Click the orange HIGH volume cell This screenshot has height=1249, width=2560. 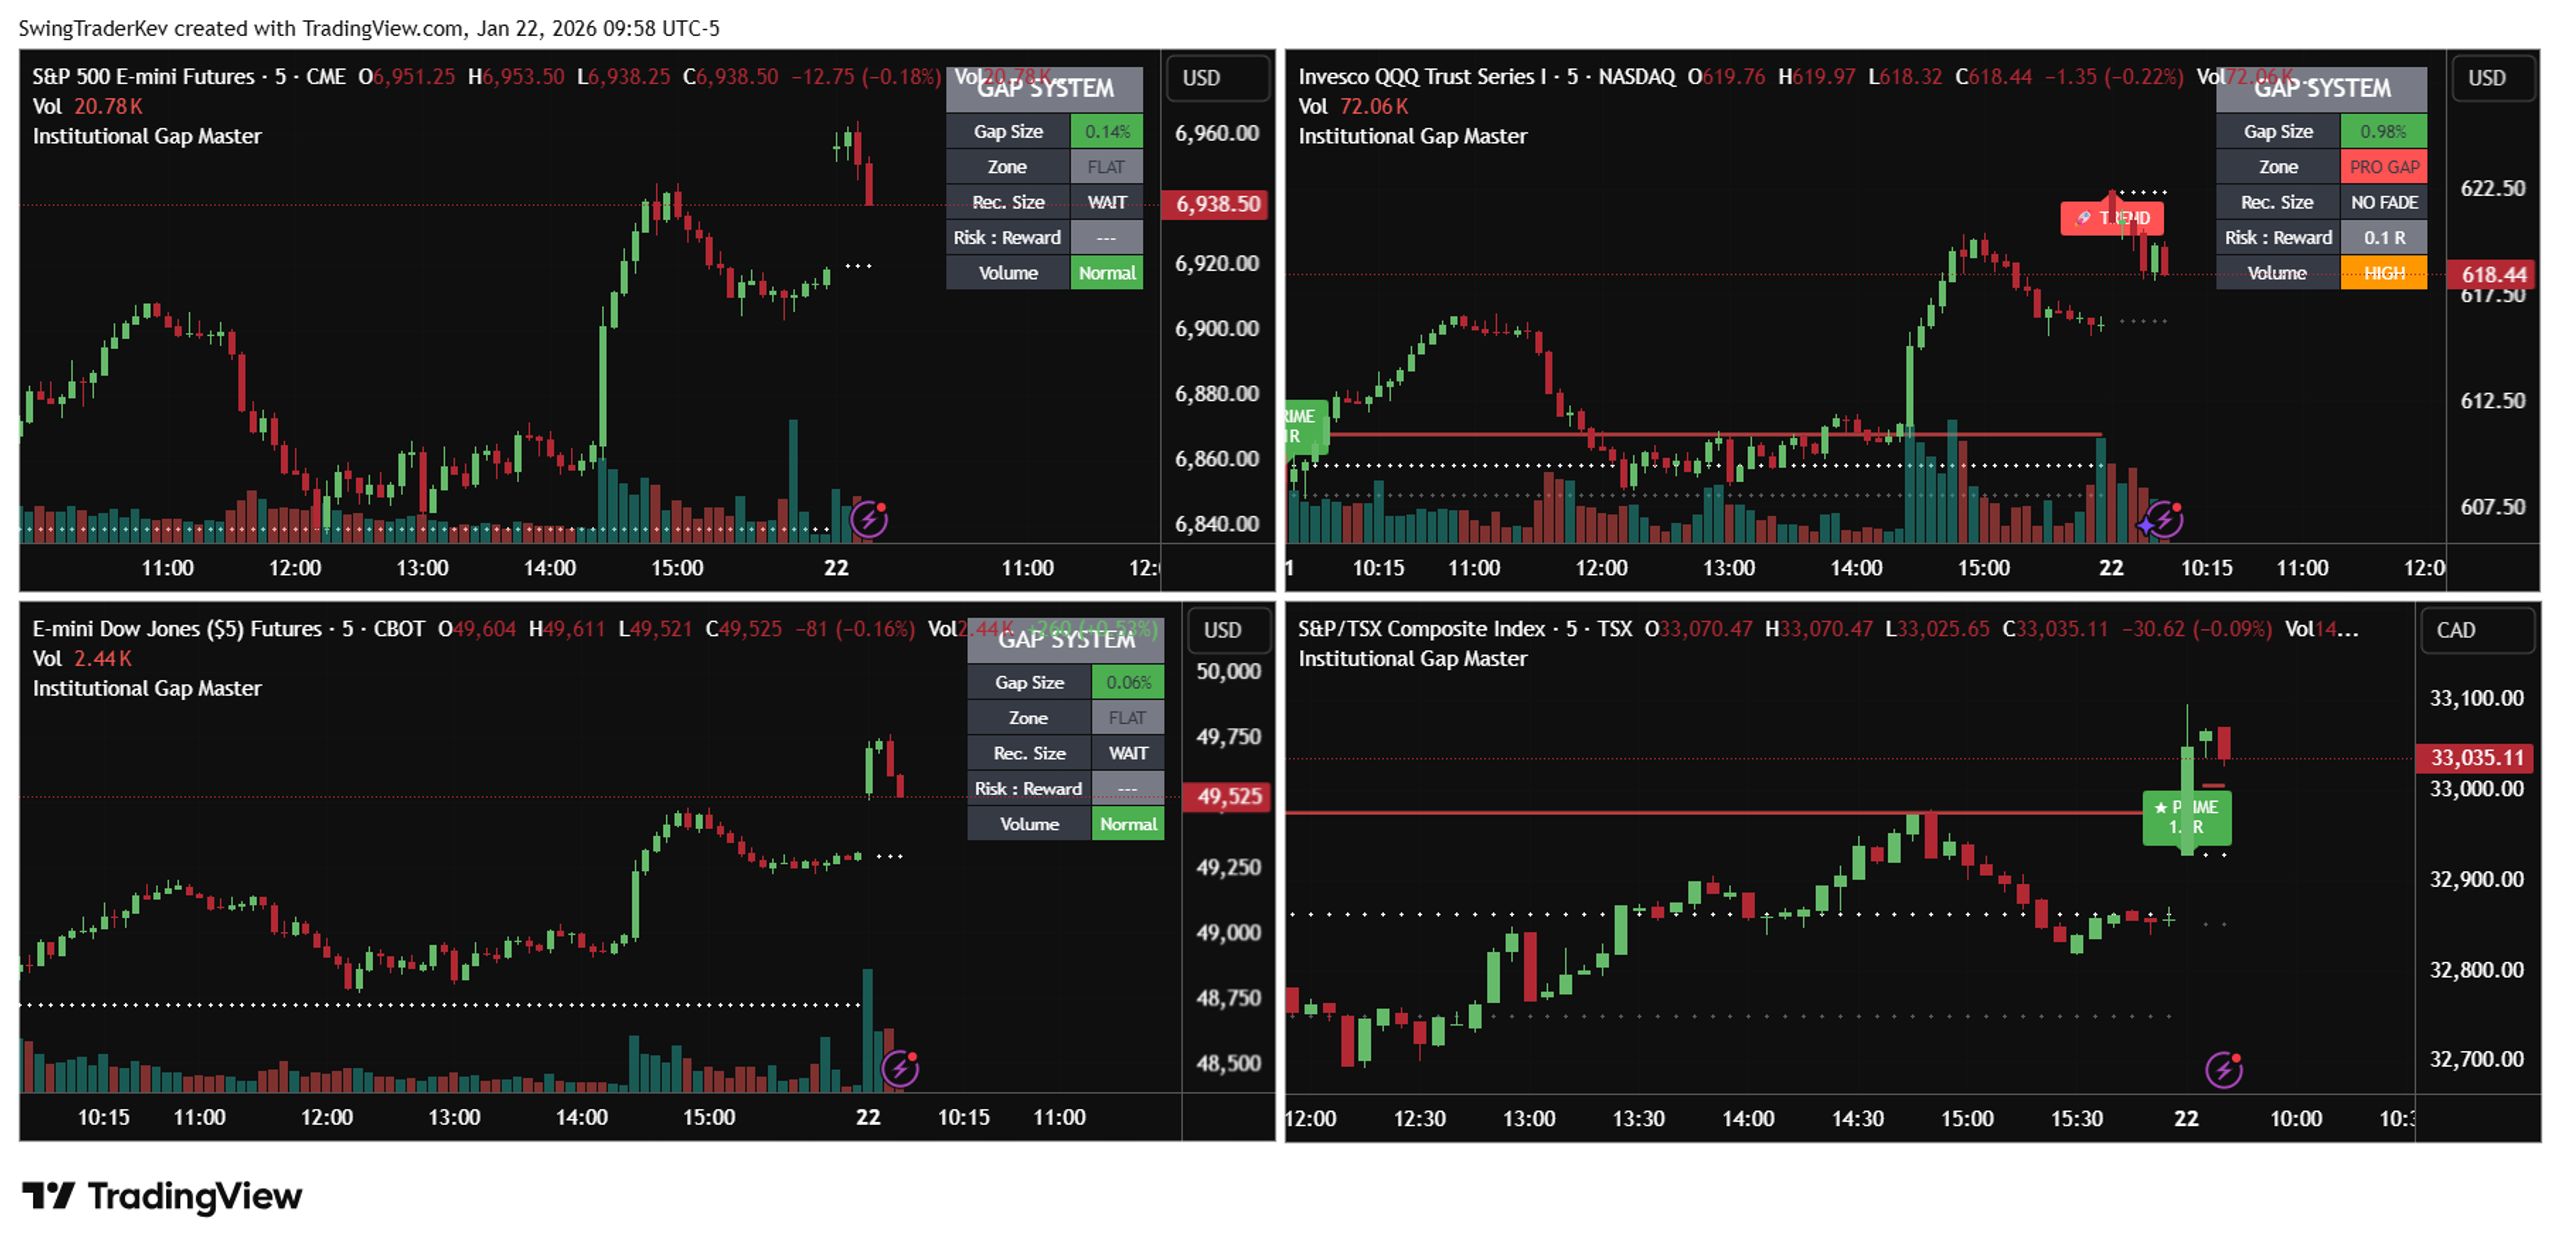(2384, 273)
